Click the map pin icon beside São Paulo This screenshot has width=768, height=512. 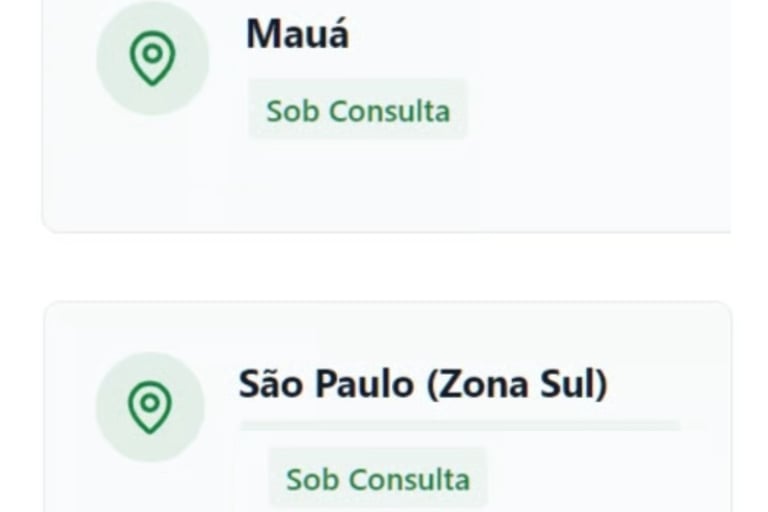tap(150, 408)
